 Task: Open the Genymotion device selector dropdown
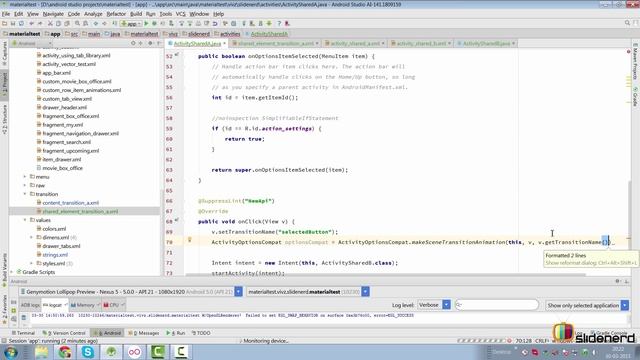[238, 292]
